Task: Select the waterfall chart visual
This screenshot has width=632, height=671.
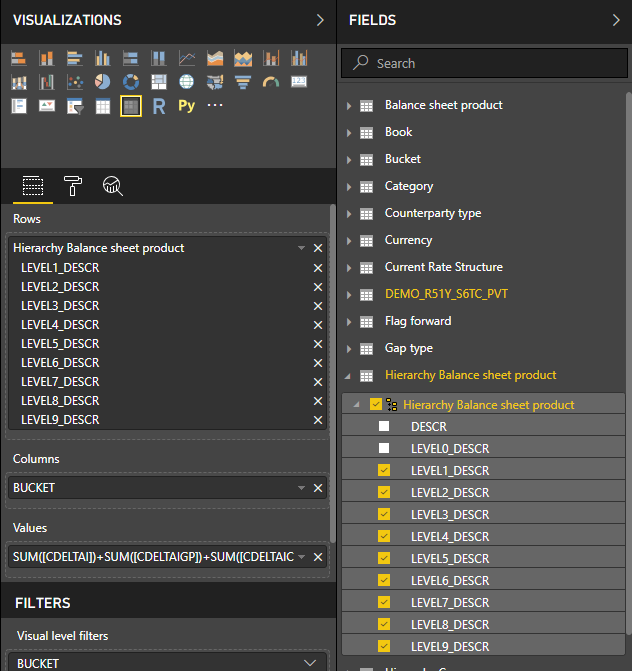Action: 46,82
